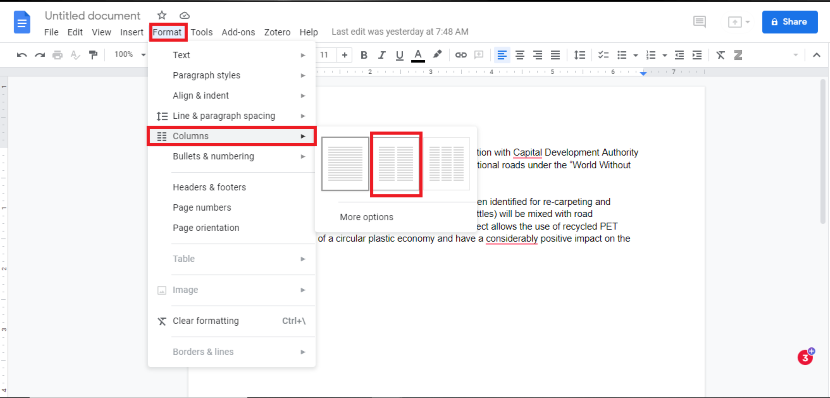This screenshot has height=398, width=830.
Task: Open the editing mode dropdown arrow
Action: coord(795,55)
